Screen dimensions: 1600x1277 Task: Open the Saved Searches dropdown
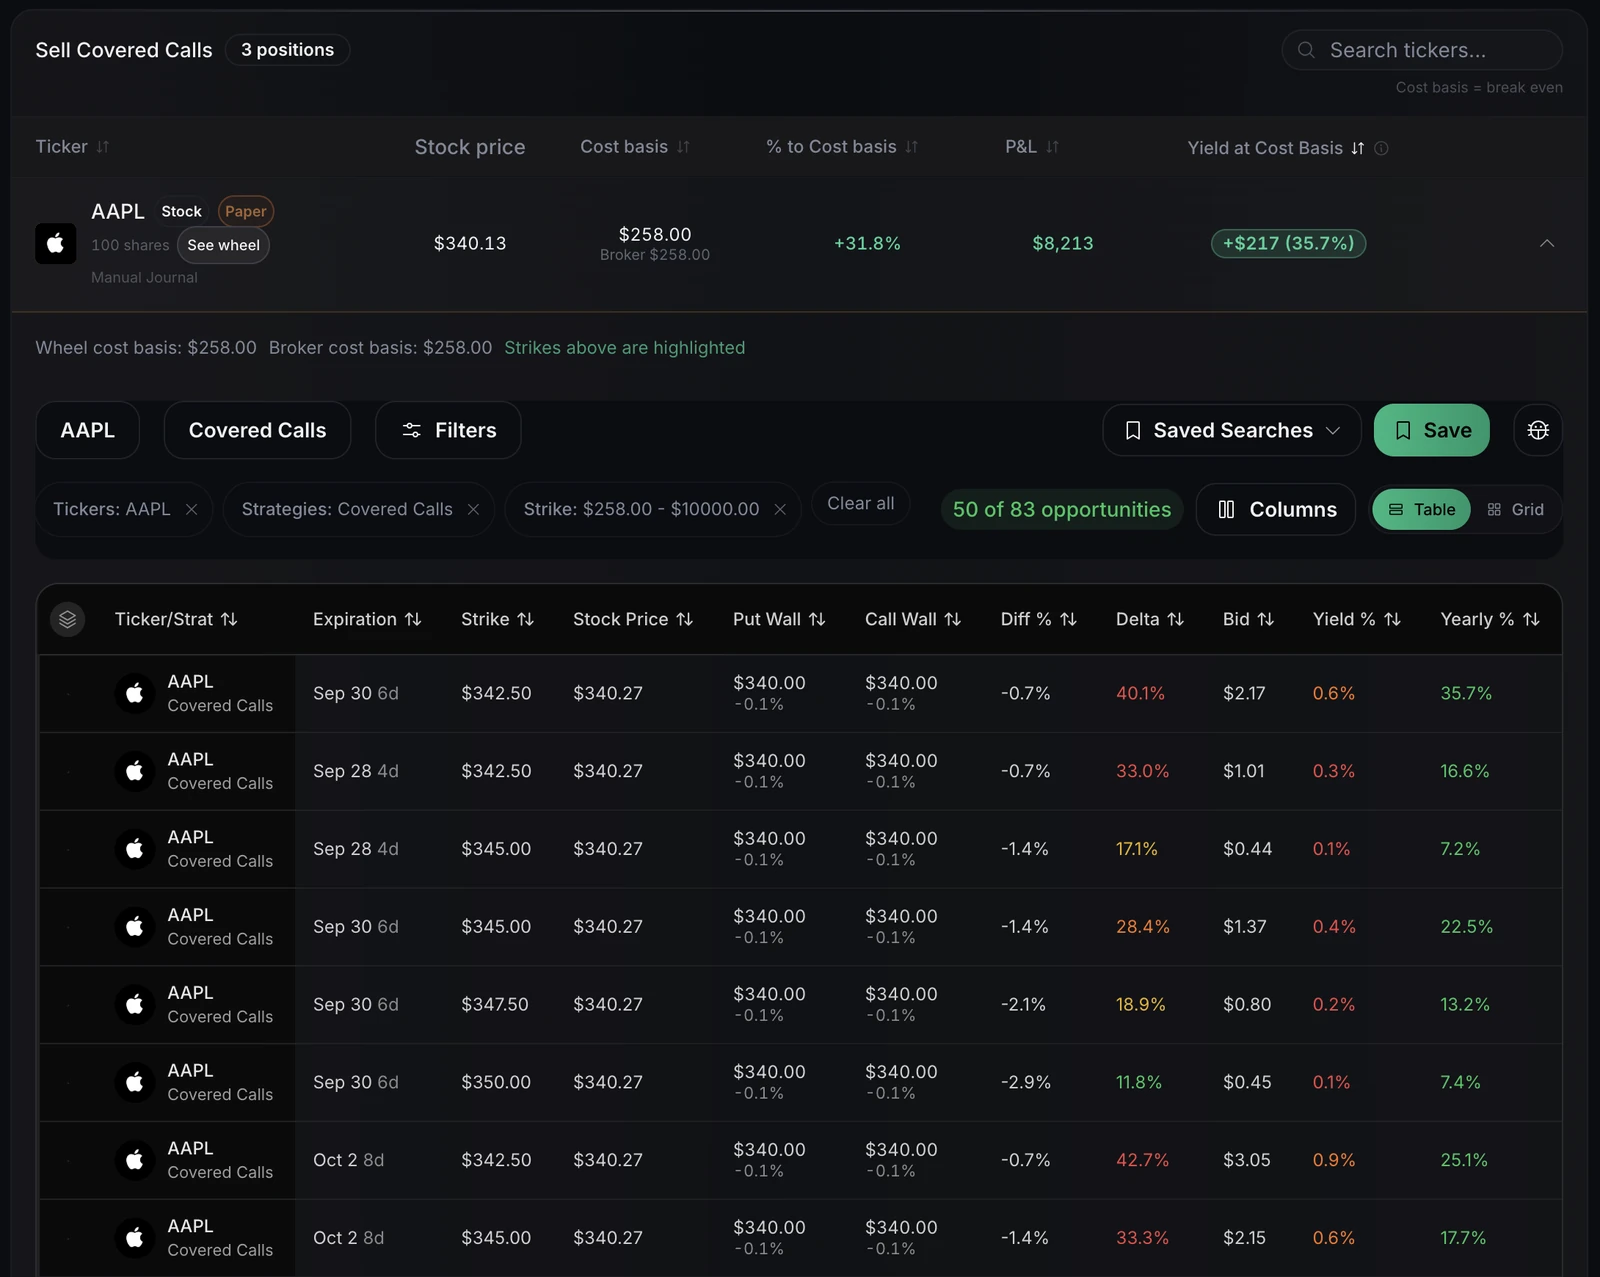pyautogui.click(x=1232, y=430)
